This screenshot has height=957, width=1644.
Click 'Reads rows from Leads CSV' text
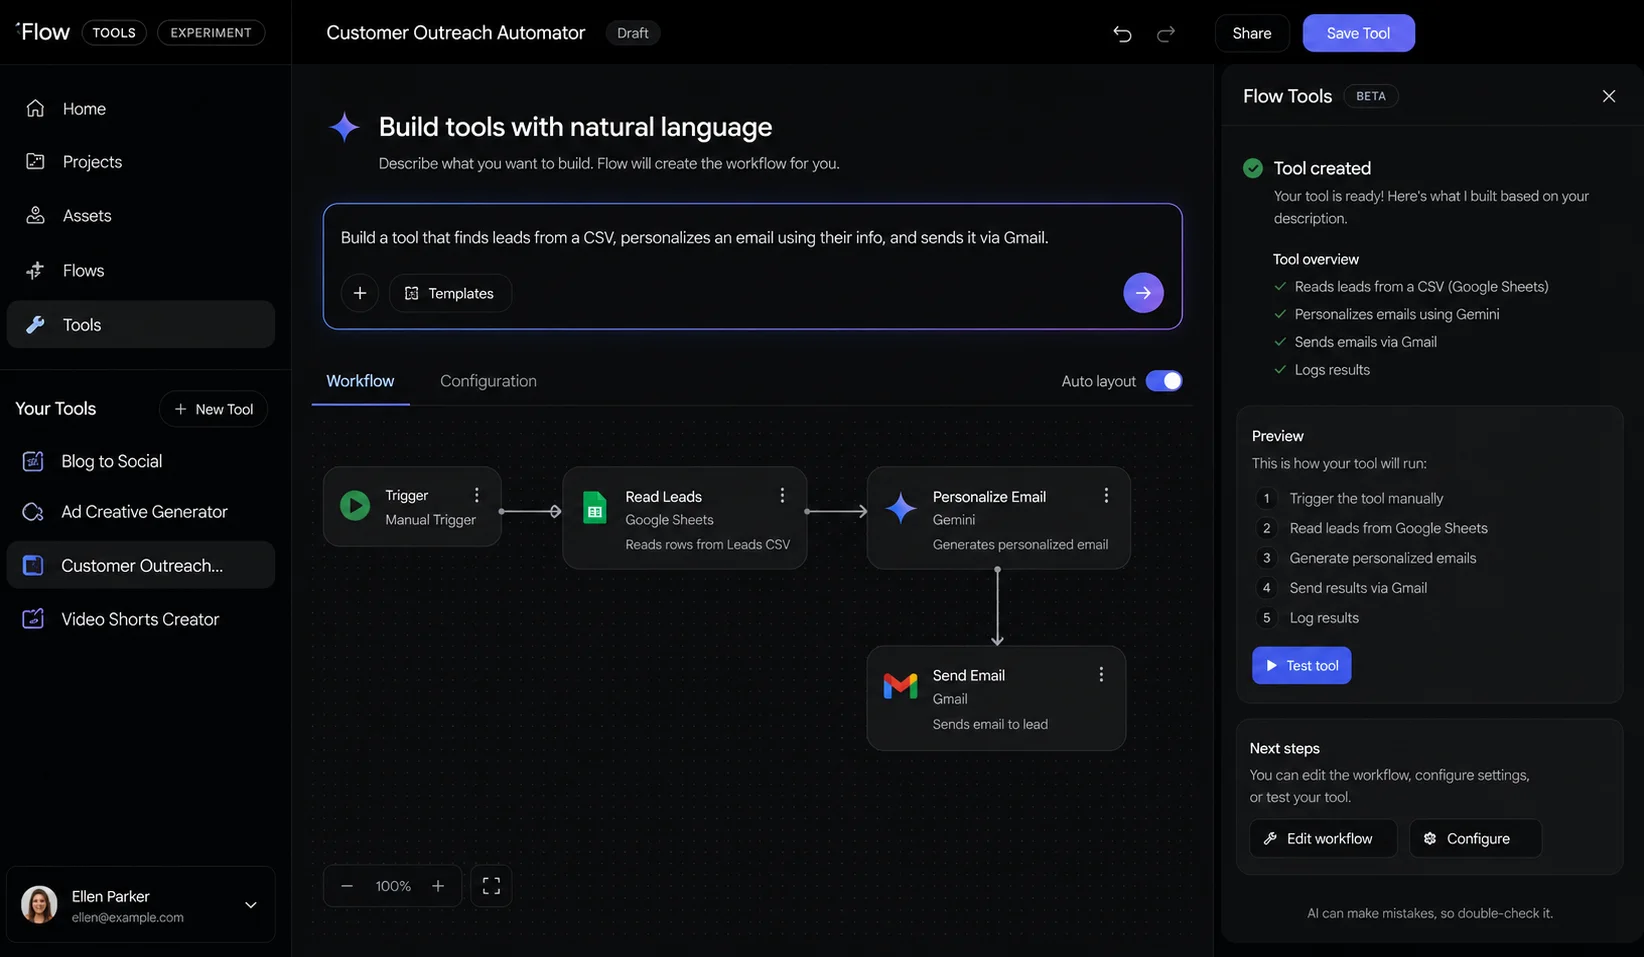pos(707,545)
